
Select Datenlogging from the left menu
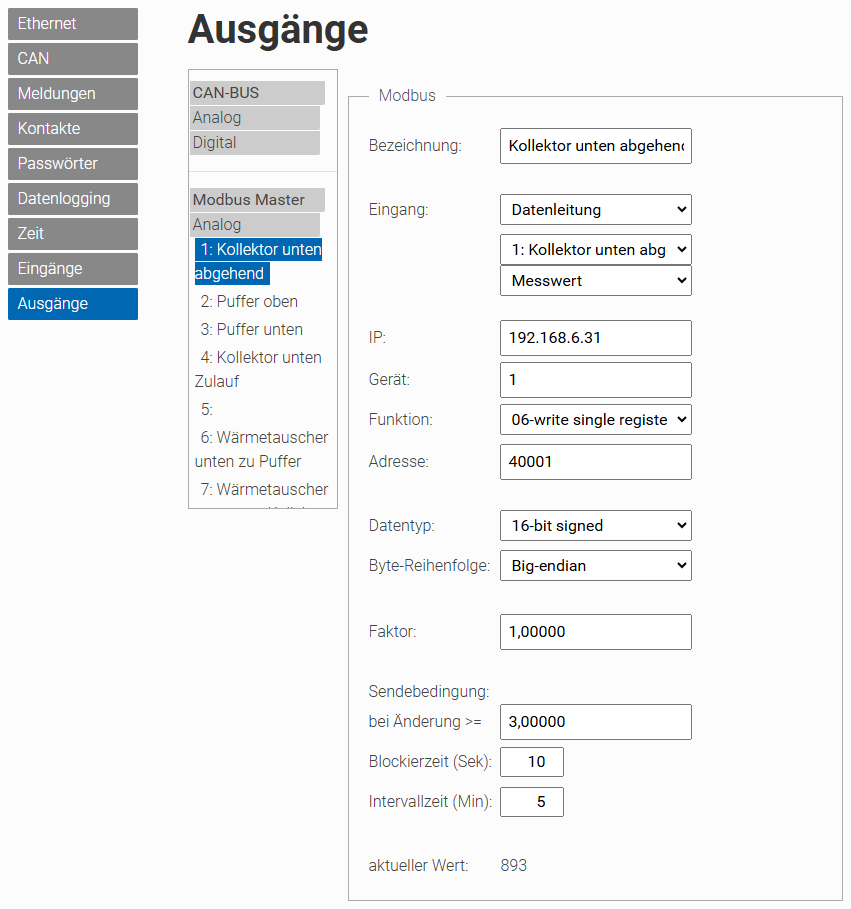pos(72,199)
